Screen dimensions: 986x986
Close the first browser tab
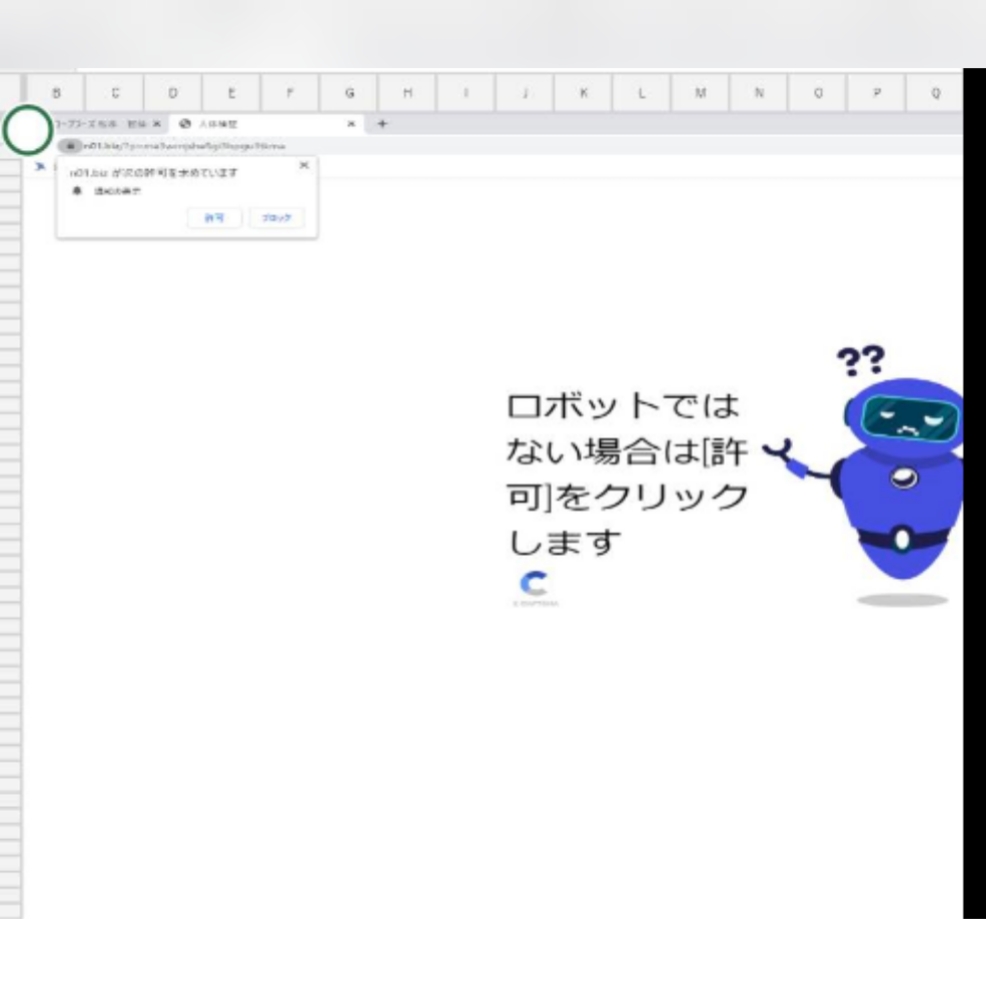click(156, 124)
